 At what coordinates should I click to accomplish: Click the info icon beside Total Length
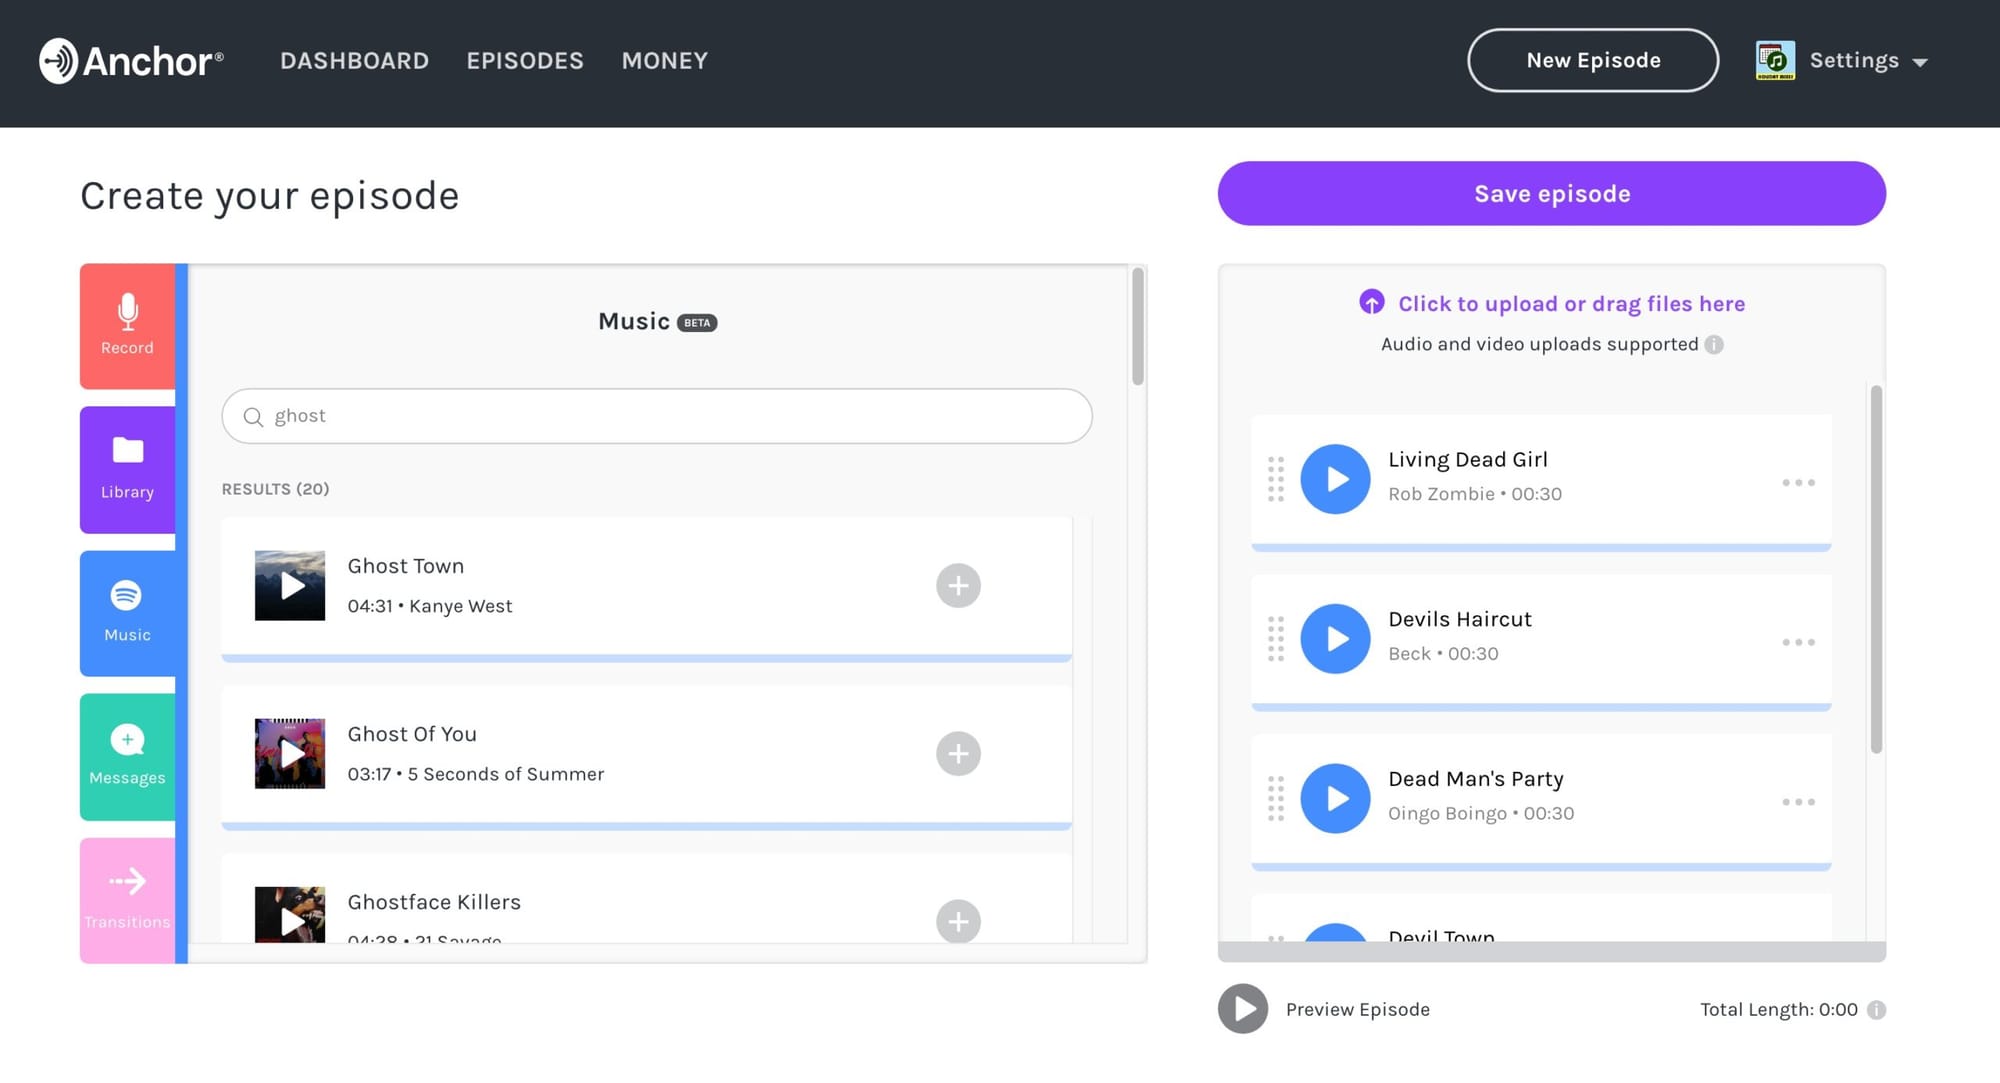click(1876, 1010)
